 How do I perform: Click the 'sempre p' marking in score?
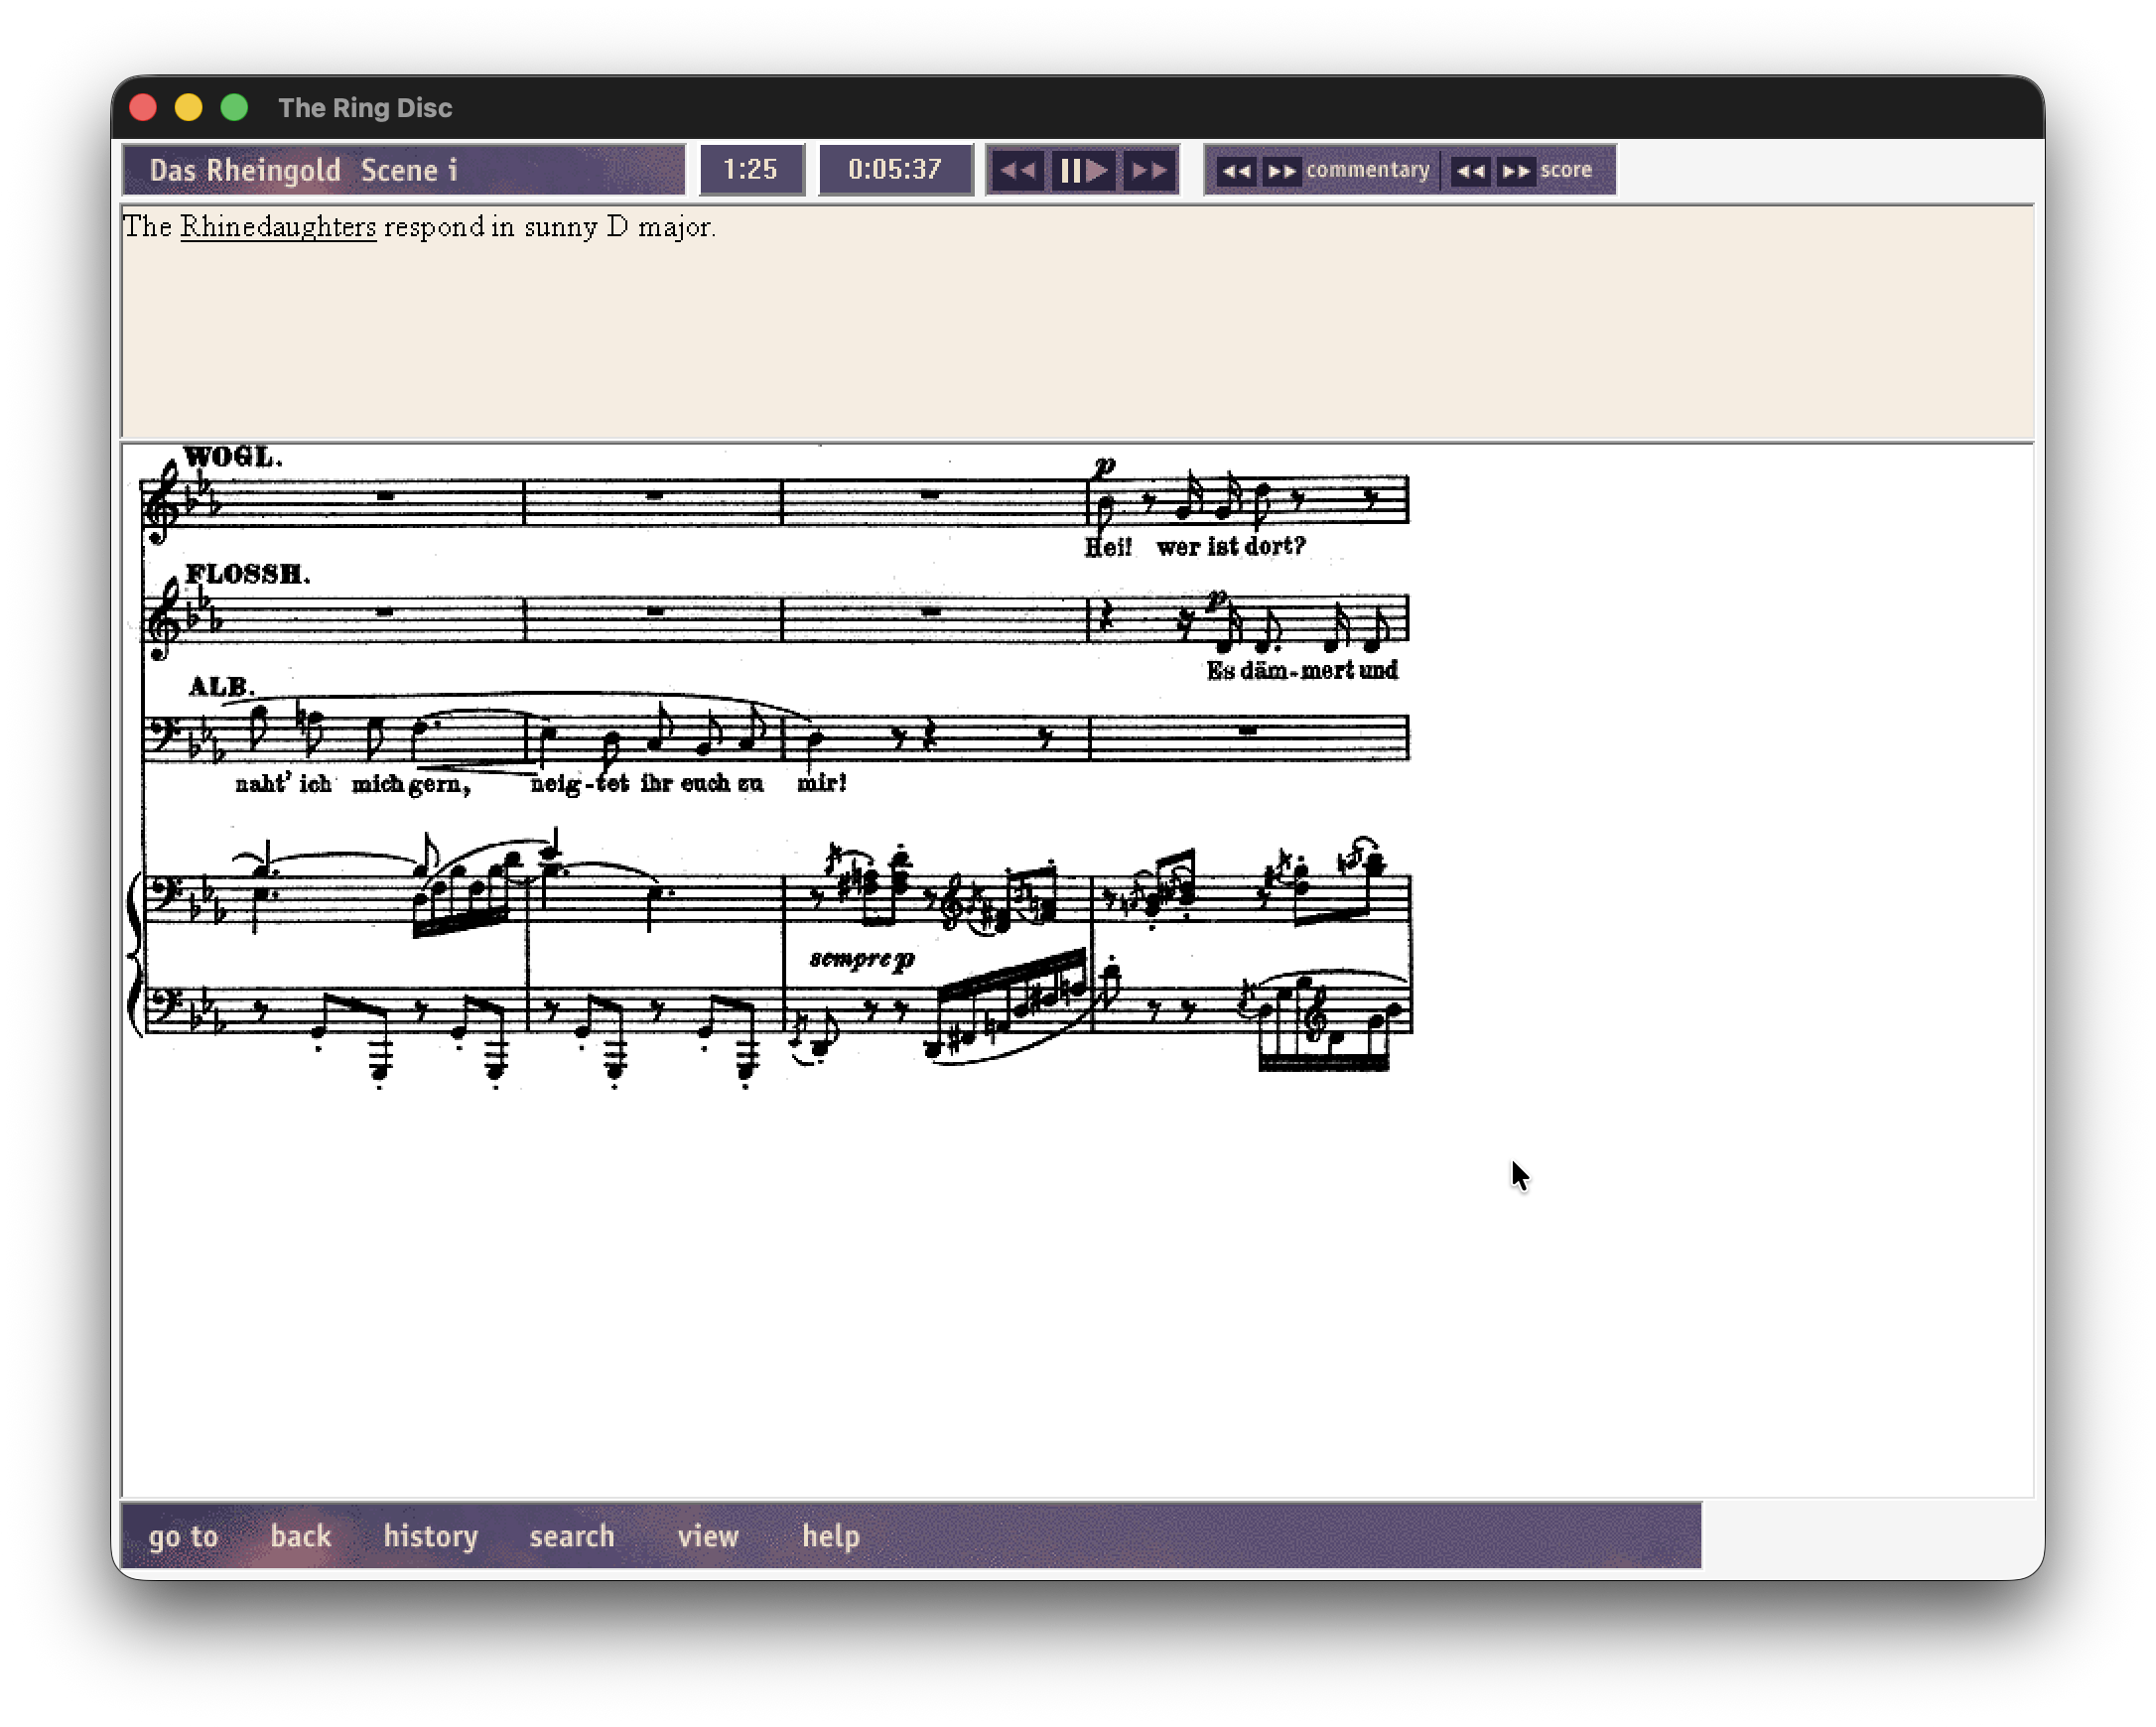click(862, 960)
